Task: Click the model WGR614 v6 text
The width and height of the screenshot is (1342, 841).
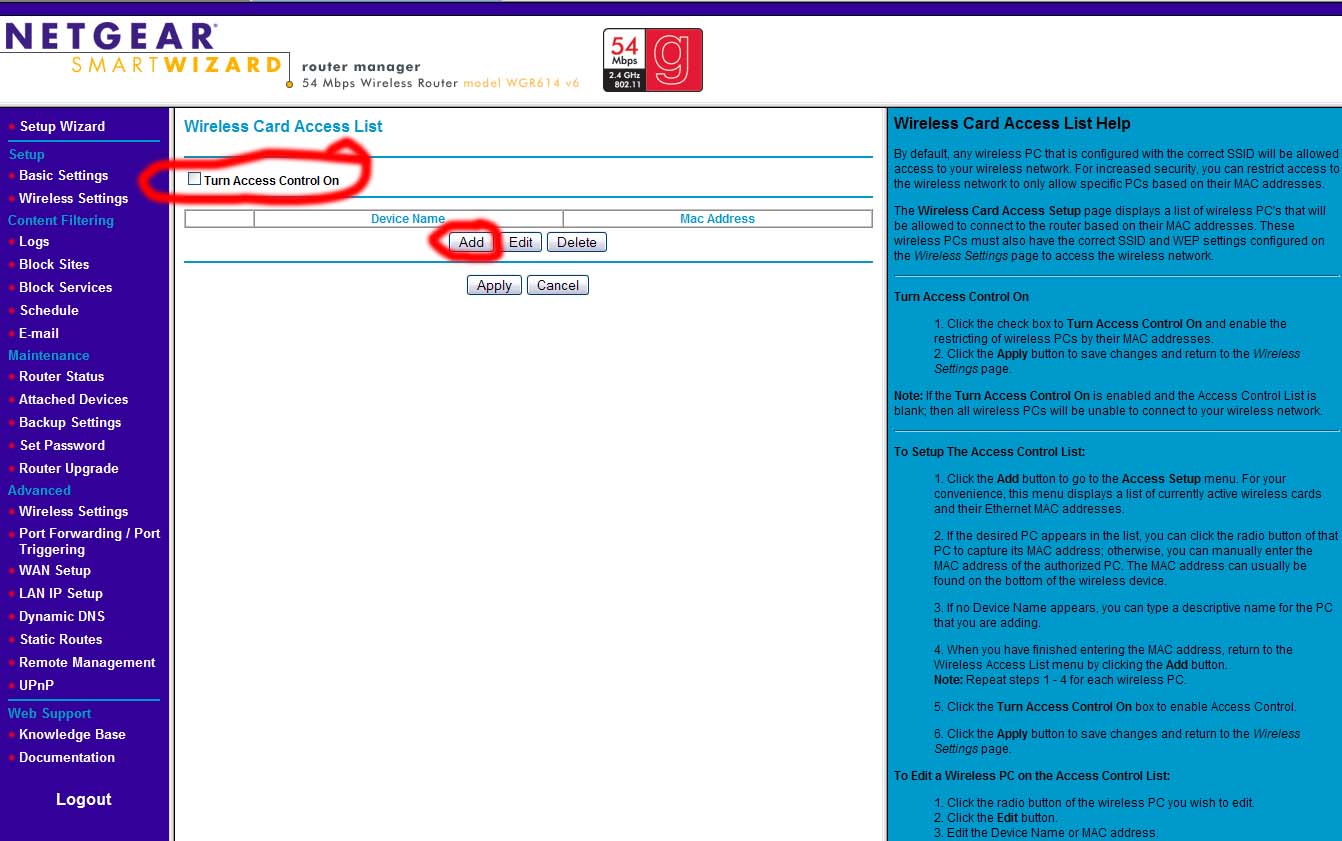Action: 521,83
